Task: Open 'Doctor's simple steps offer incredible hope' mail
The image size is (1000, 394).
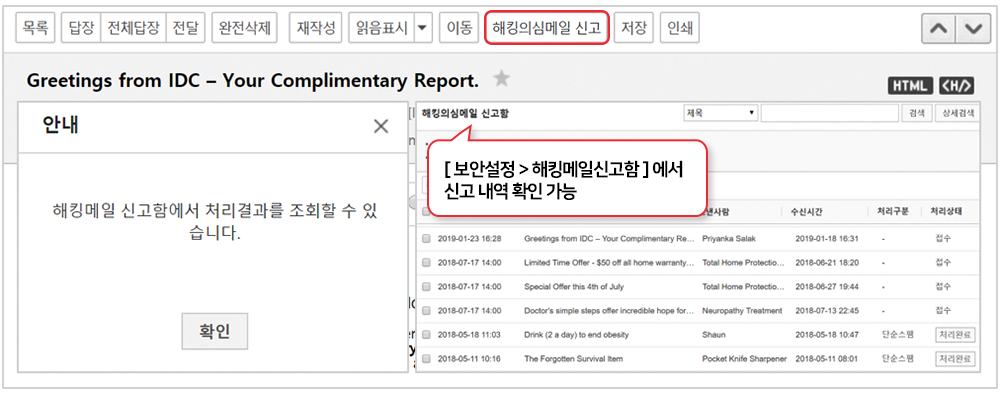Action: (609, 311)
